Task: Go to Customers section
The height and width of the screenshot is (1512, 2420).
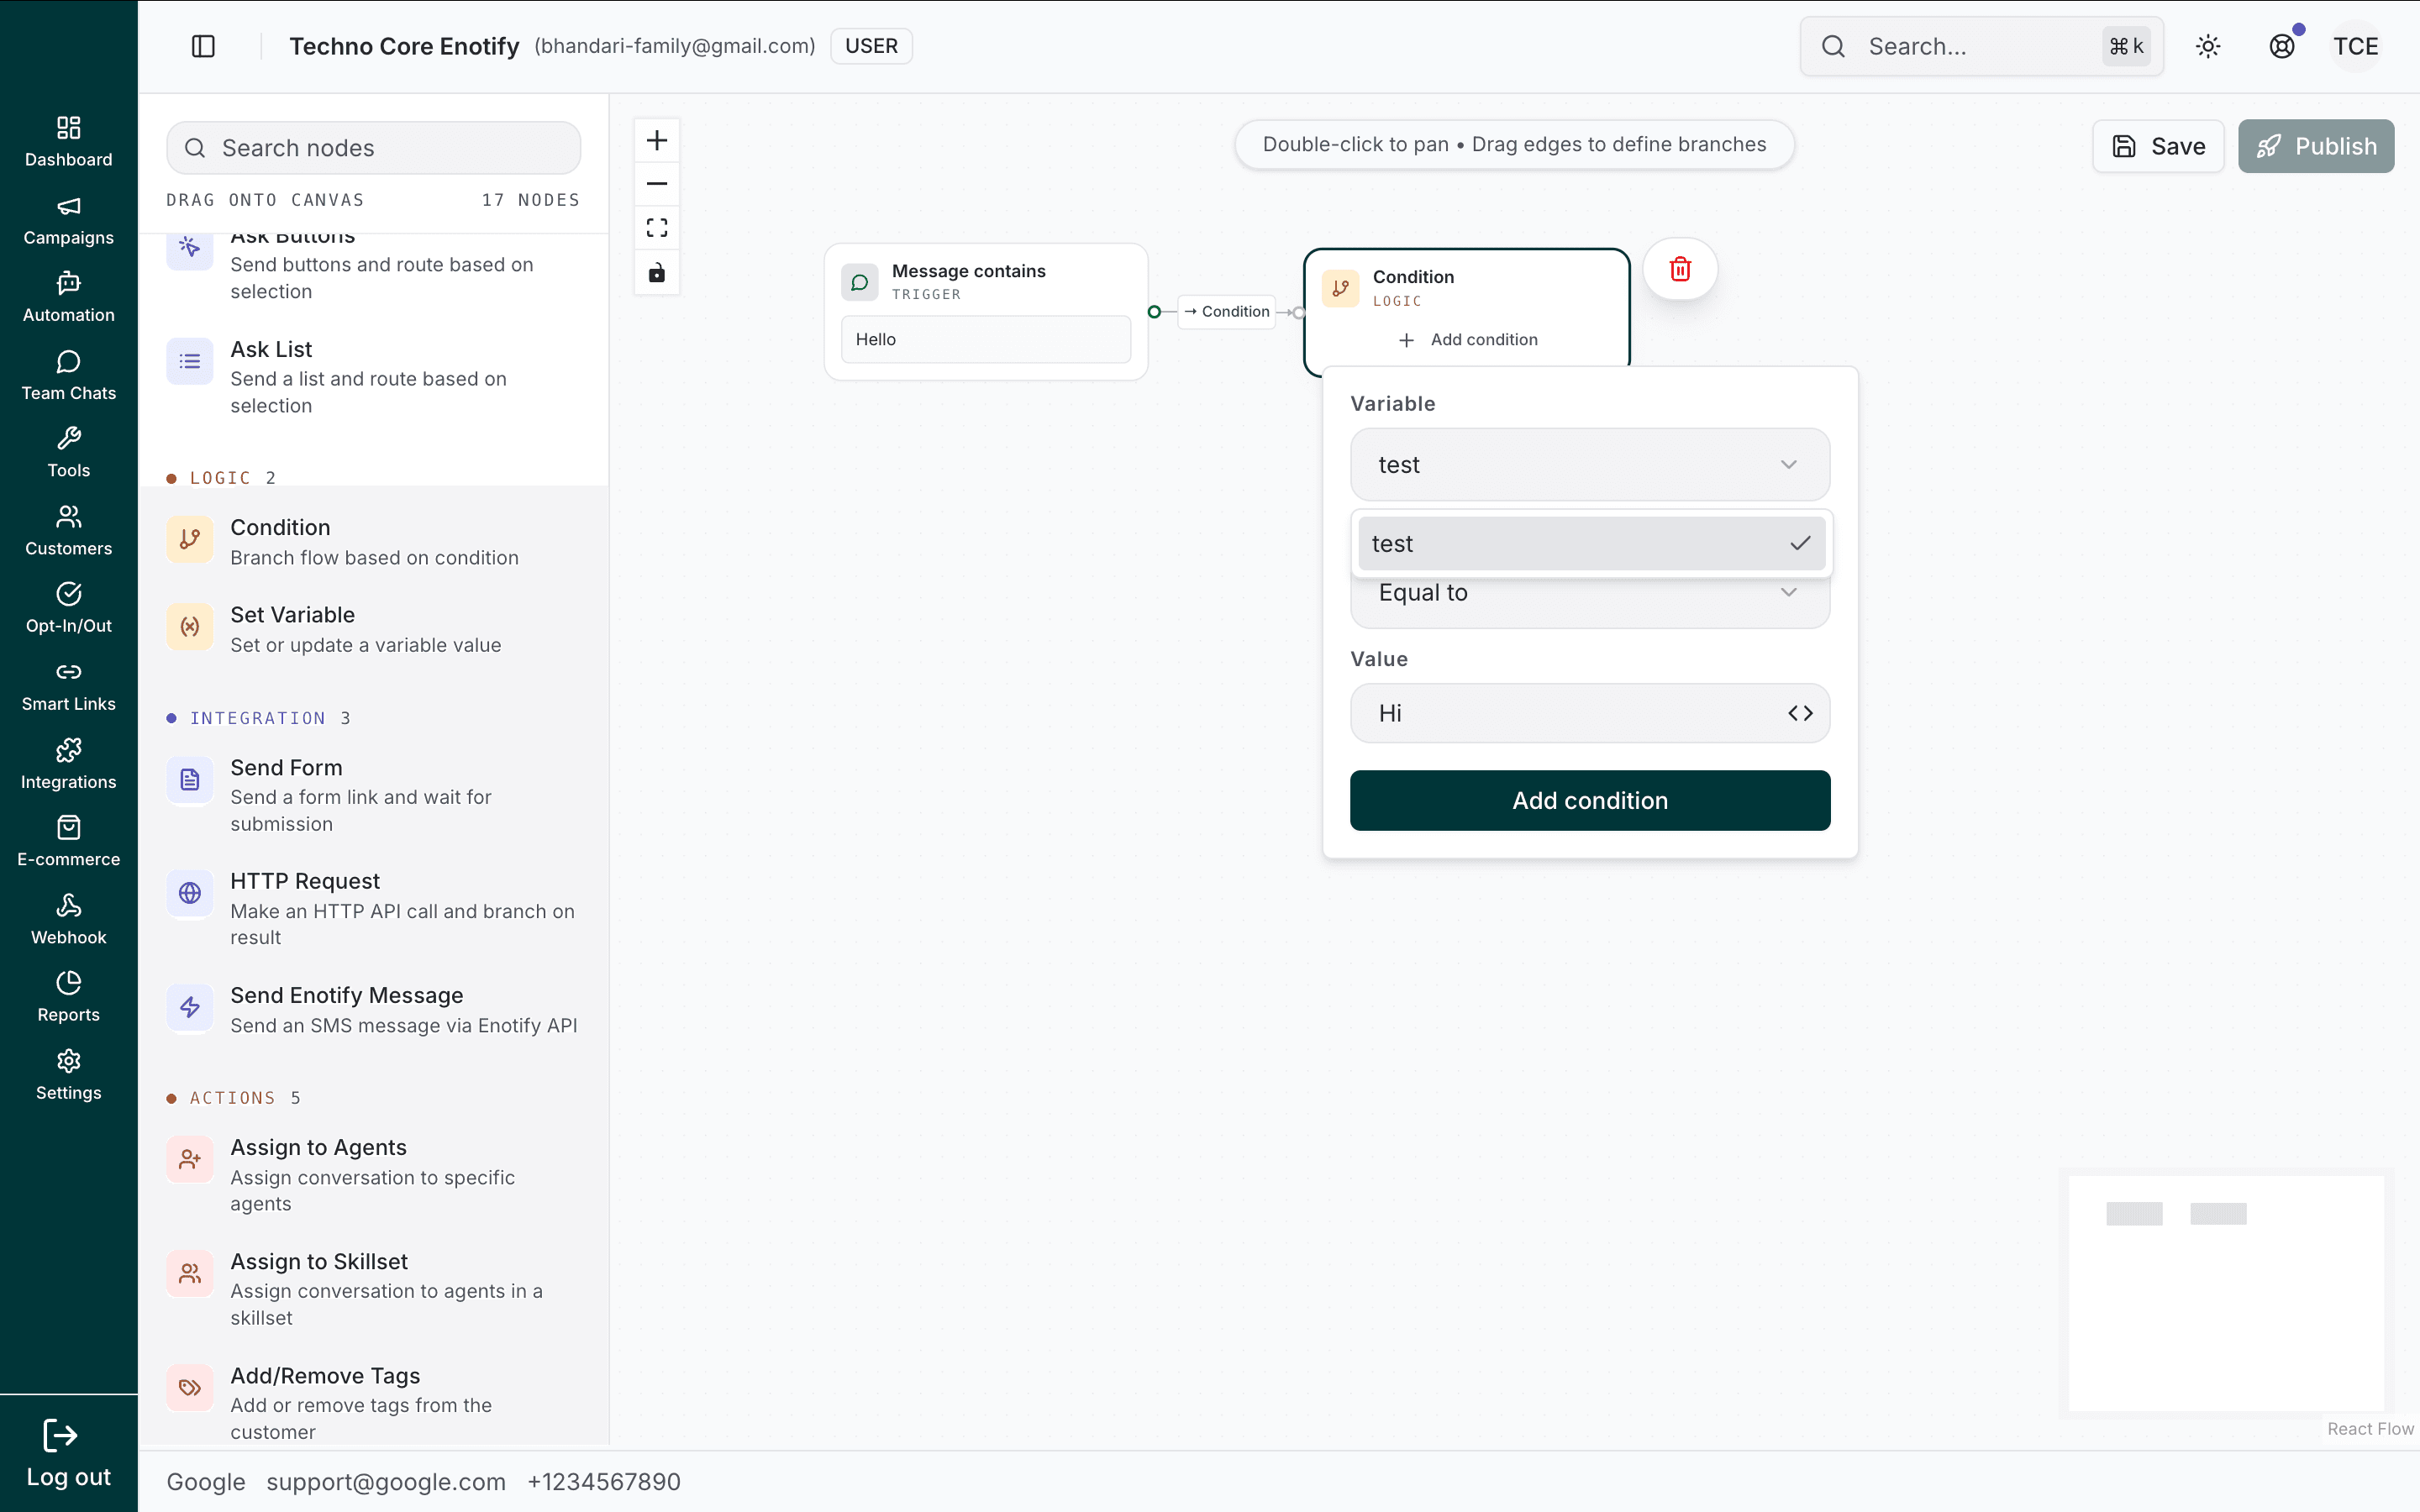Action: (x=68, y=530)
